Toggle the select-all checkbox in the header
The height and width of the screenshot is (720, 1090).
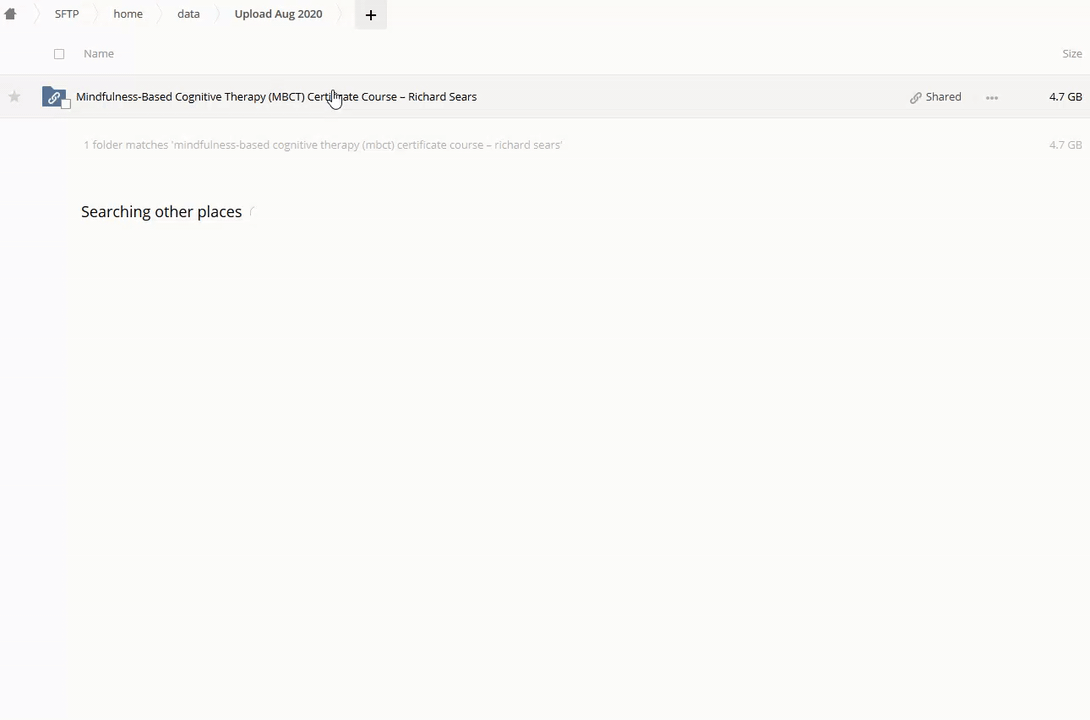pyautogui.click(x=59, y=54)
